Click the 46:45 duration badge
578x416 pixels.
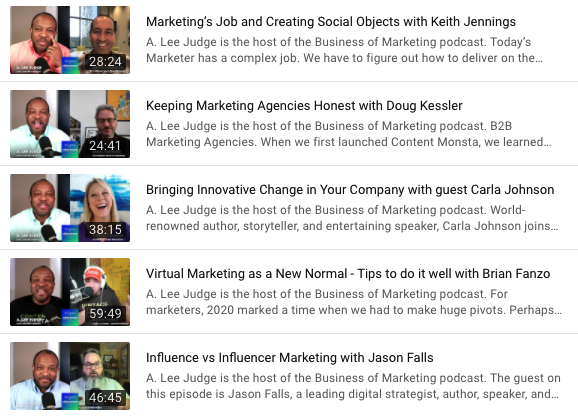105,398
